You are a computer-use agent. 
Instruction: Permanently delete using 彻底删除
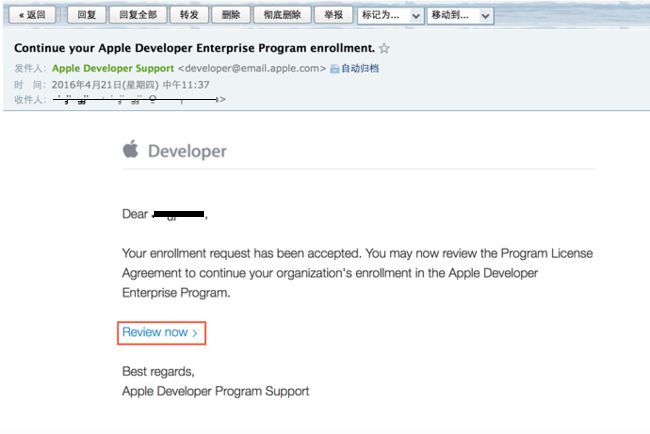(x=282, y=15)
